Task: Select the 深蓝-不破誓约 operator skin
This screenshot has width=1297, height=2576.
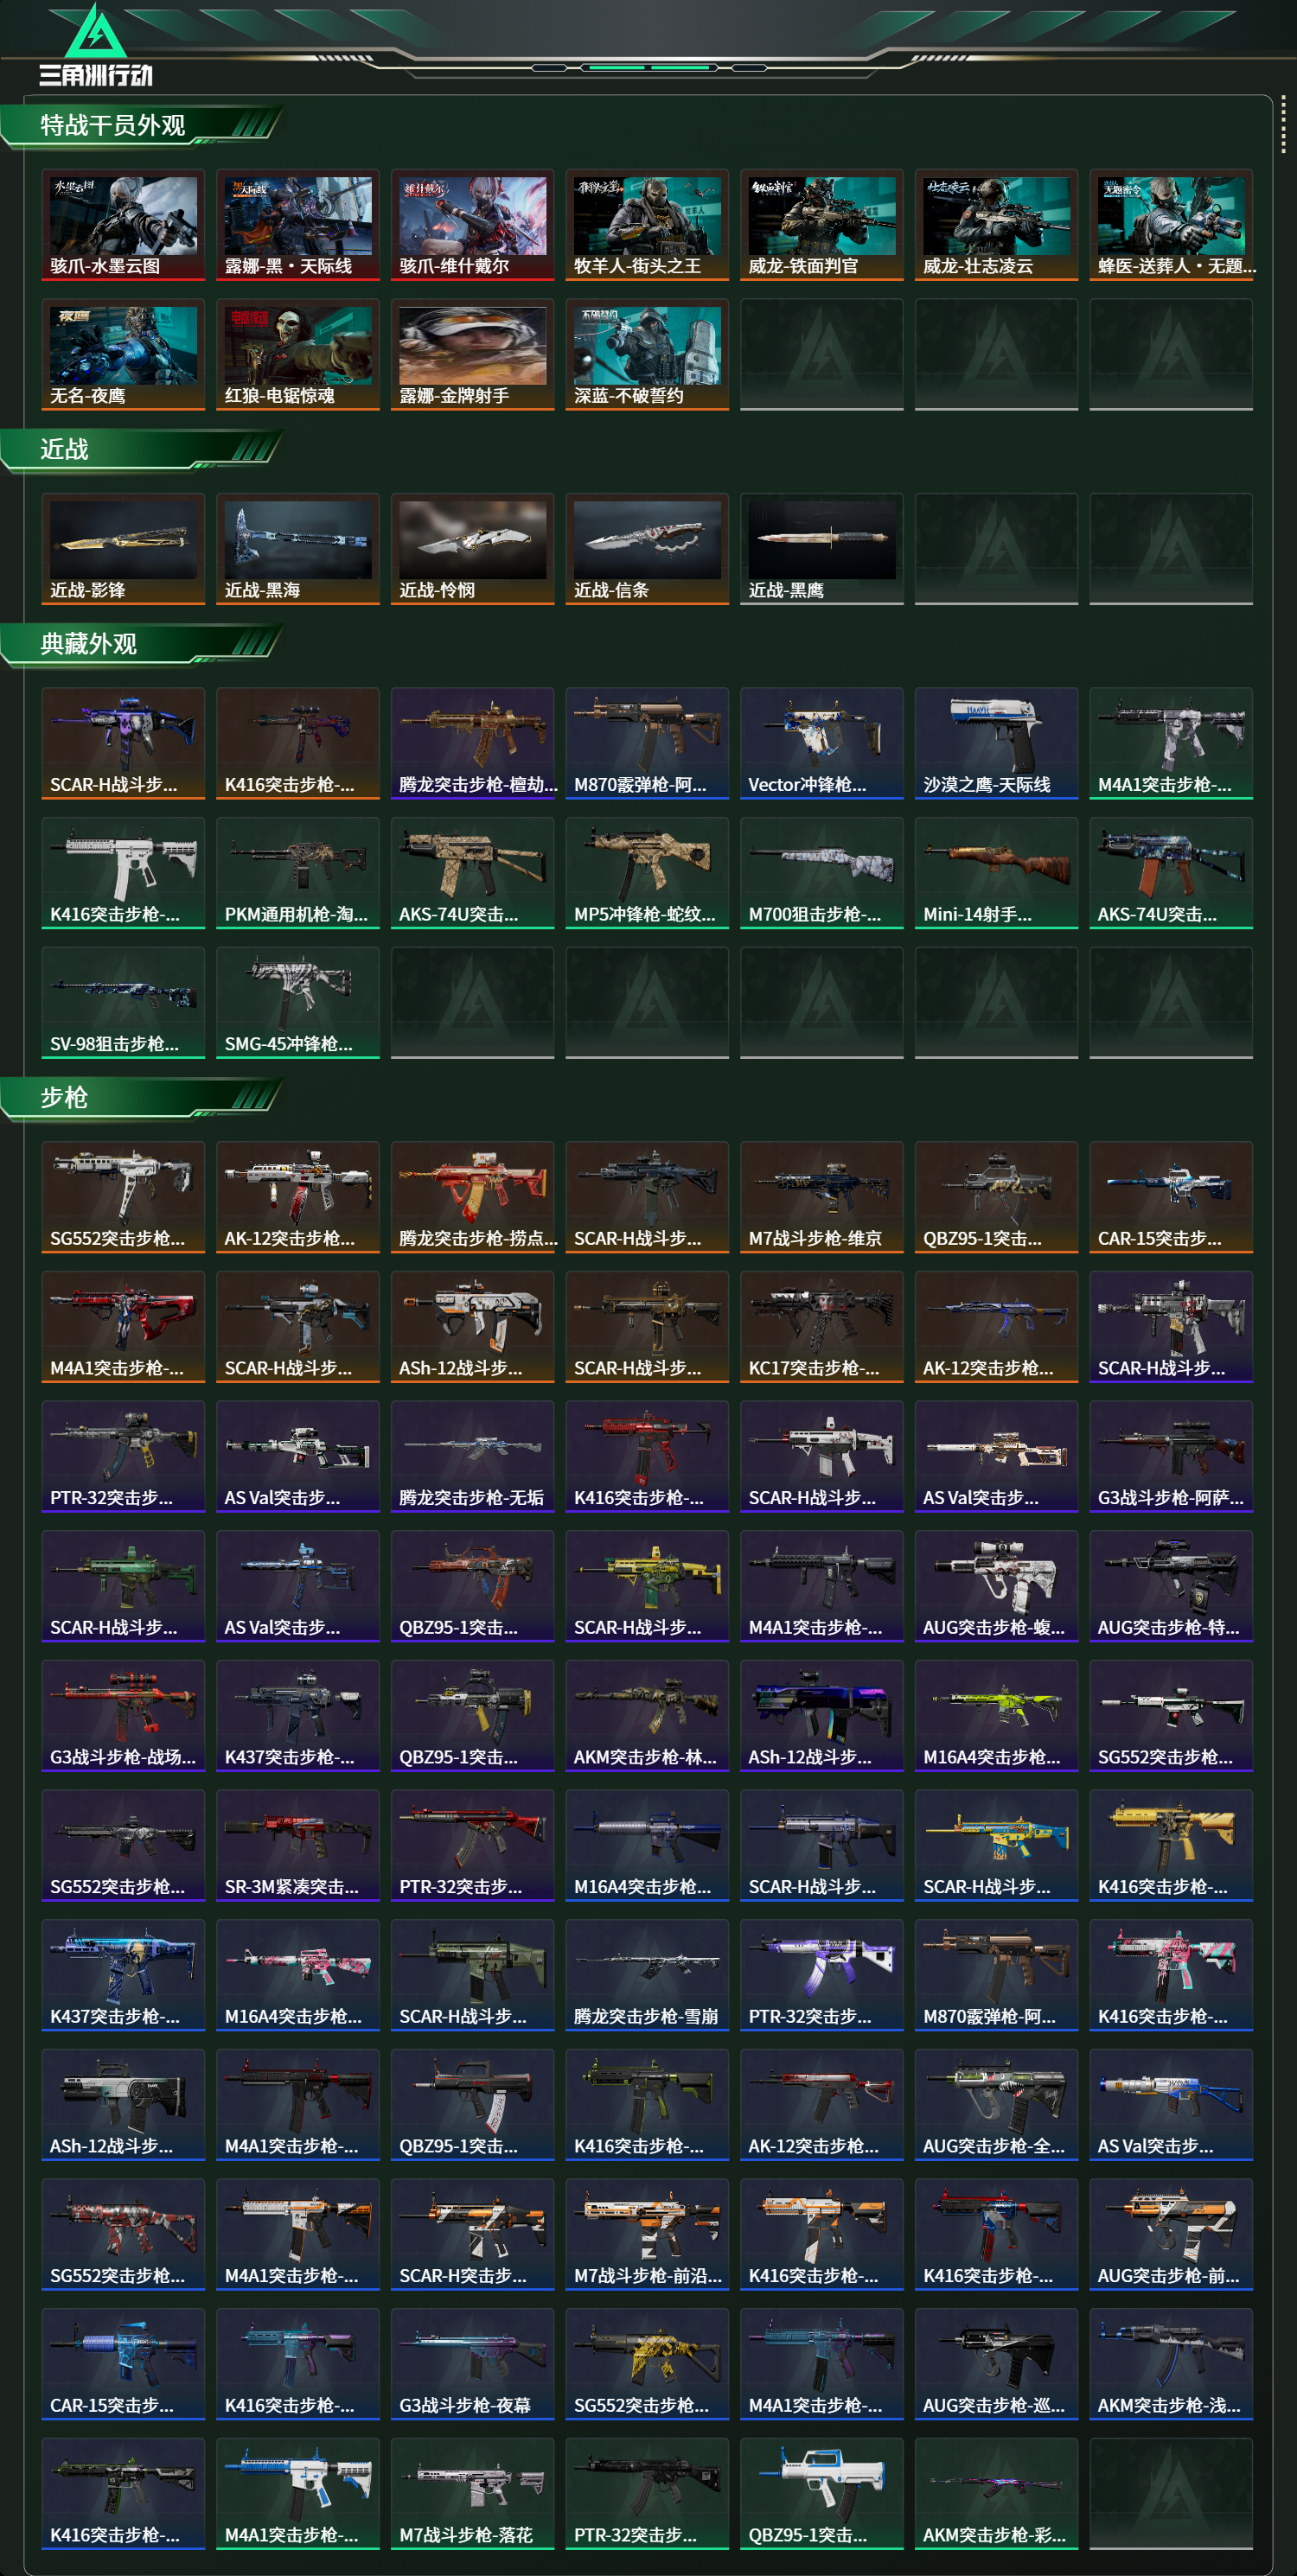Action: 647,354
